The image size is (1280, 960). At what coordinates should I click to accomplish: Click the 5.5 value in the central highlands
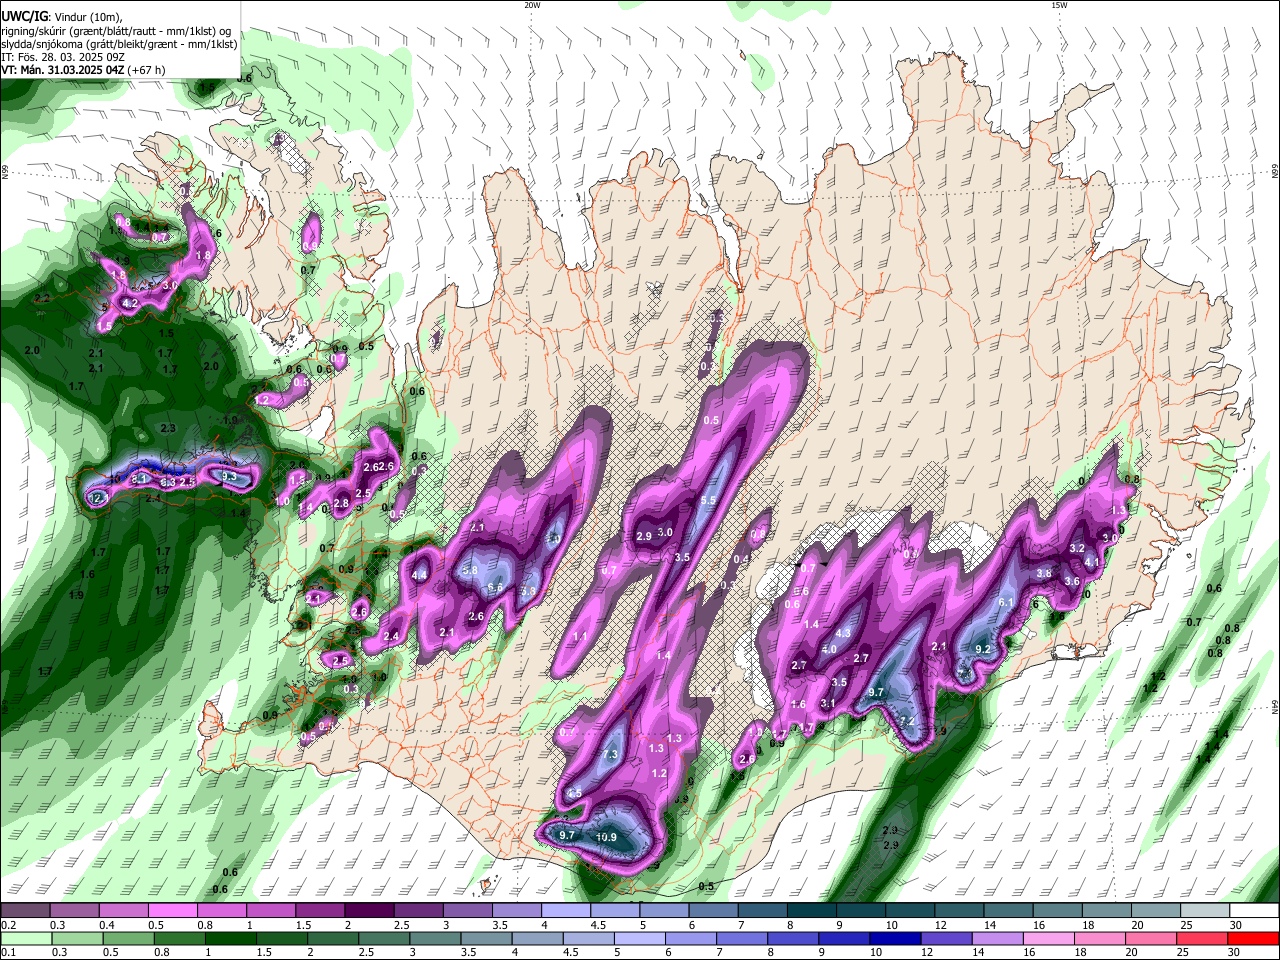(x=708, y=500)
